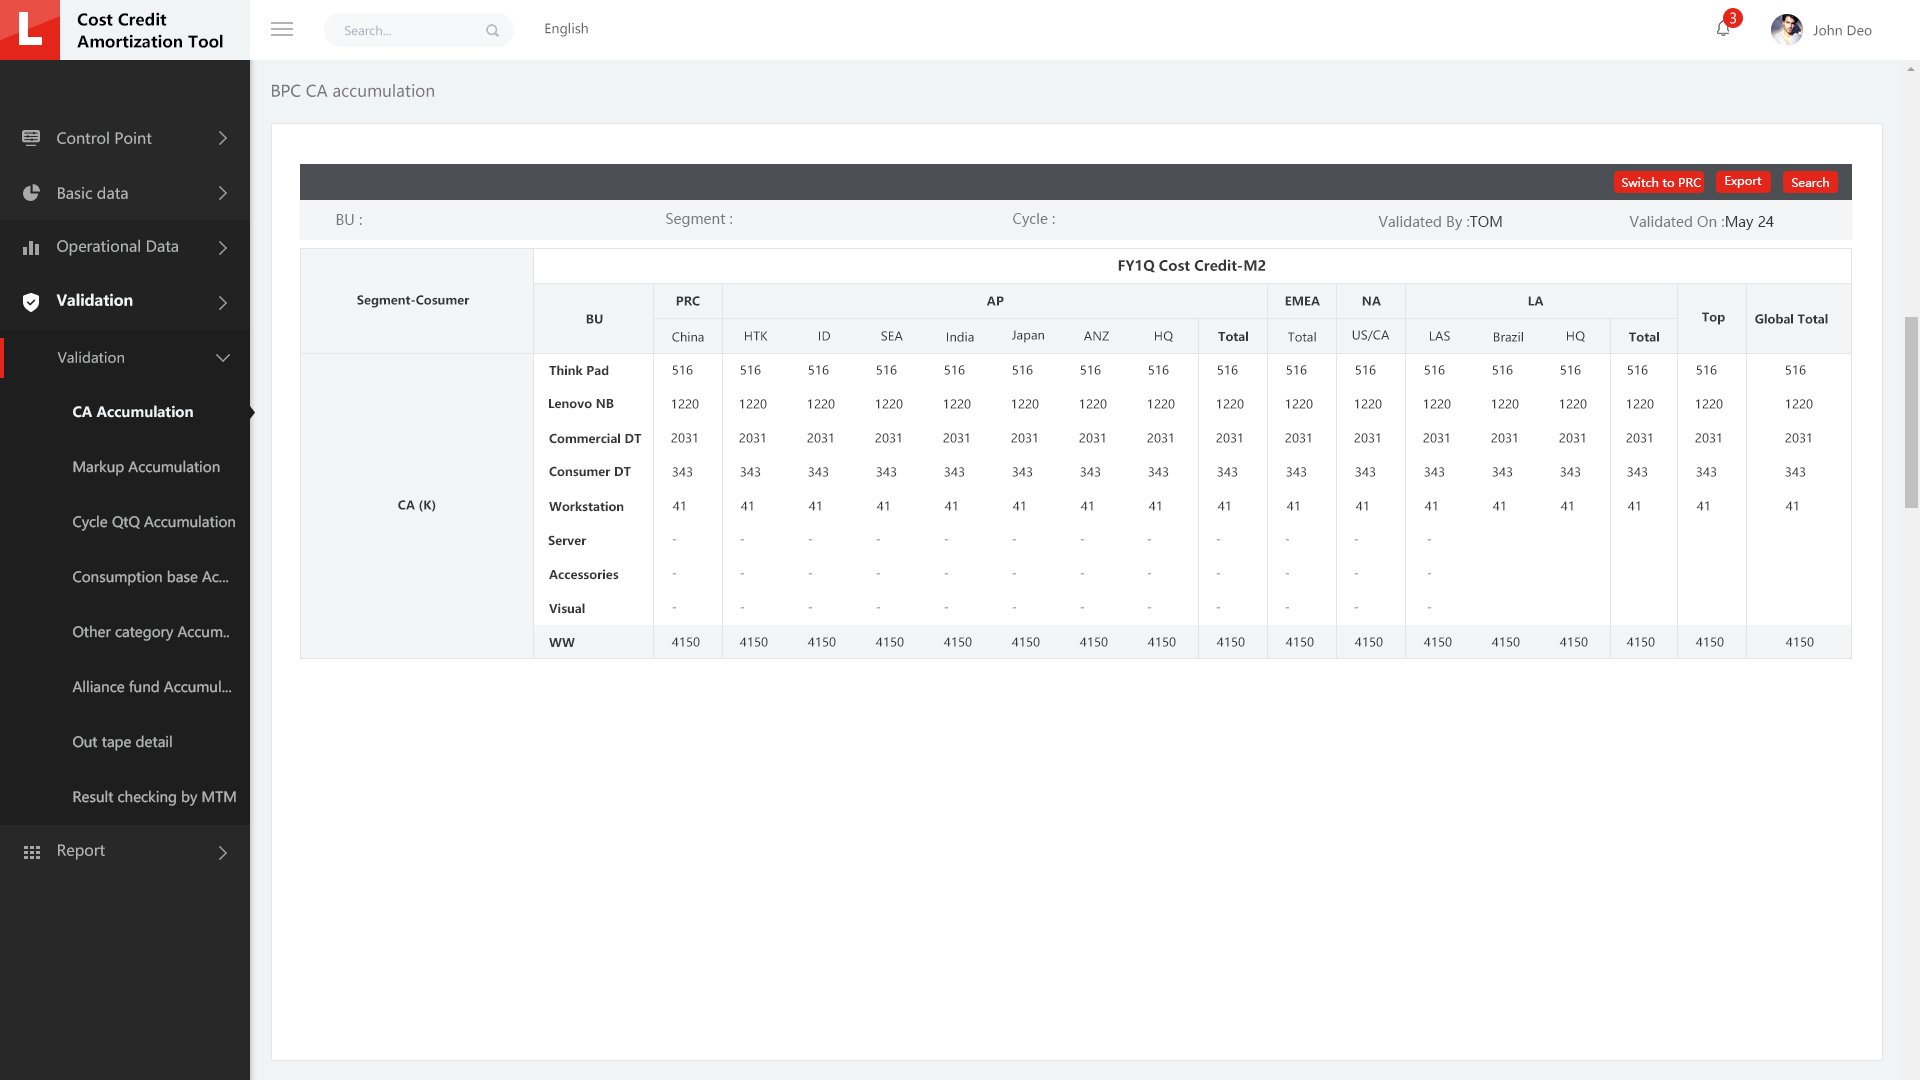Screen dimensions: 1920x1080
Task: Click the John Deo user name
Action: (x=1842, y=30)
